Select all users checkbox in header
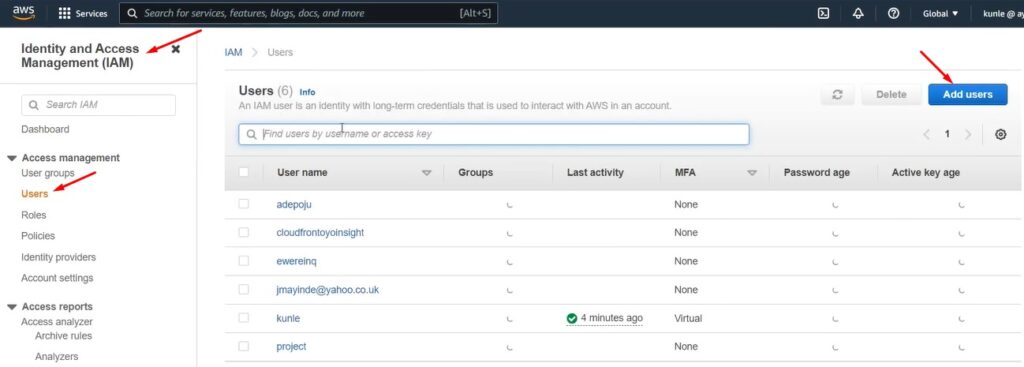The width and height of the screenshot is (1024, 367). (244, 172)
